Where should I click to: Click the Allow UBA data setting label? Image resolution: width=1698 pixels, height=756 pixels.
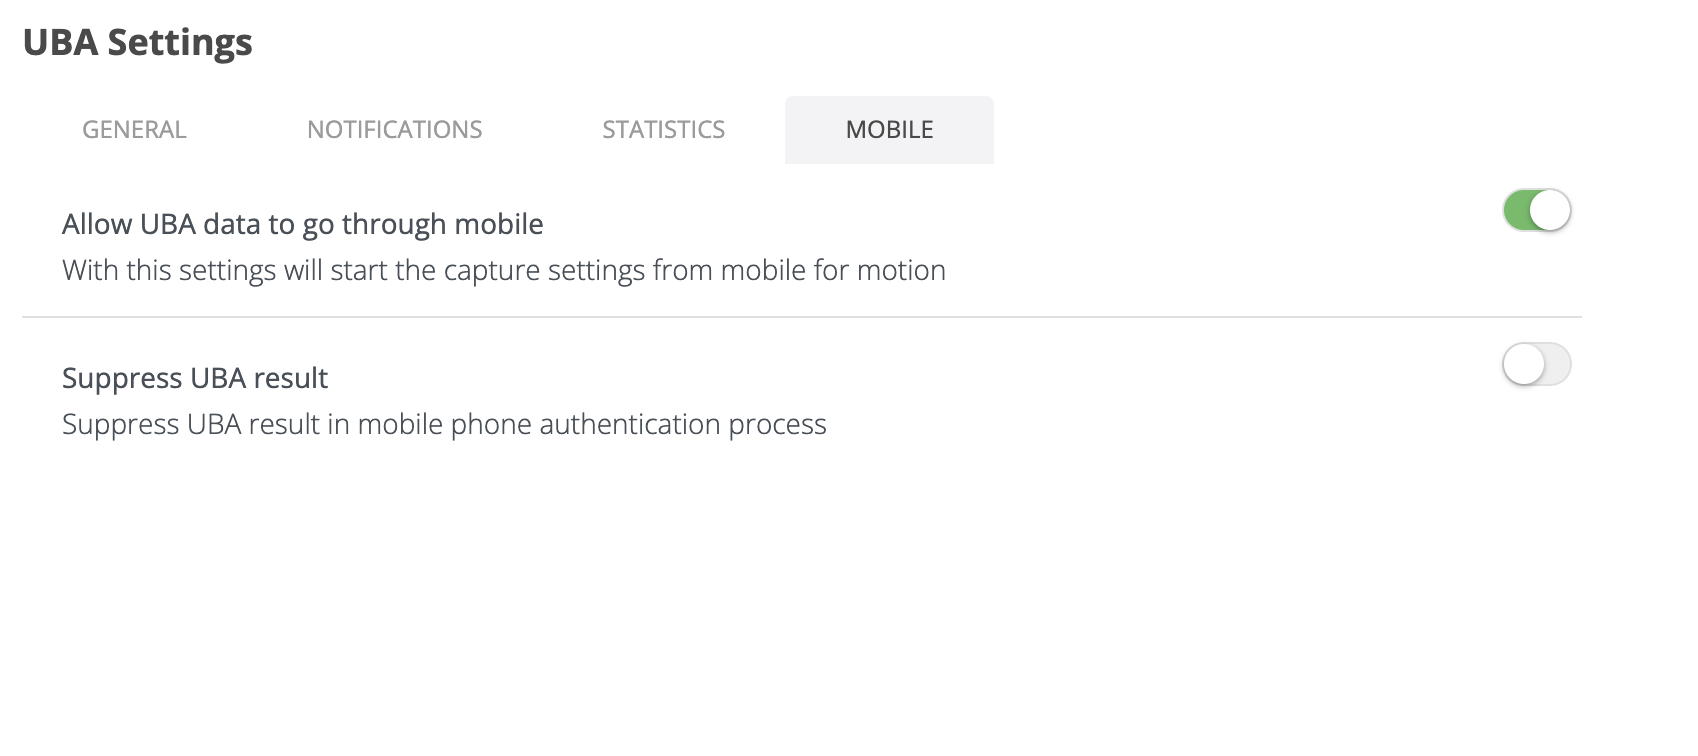click(x=302, y=224)
